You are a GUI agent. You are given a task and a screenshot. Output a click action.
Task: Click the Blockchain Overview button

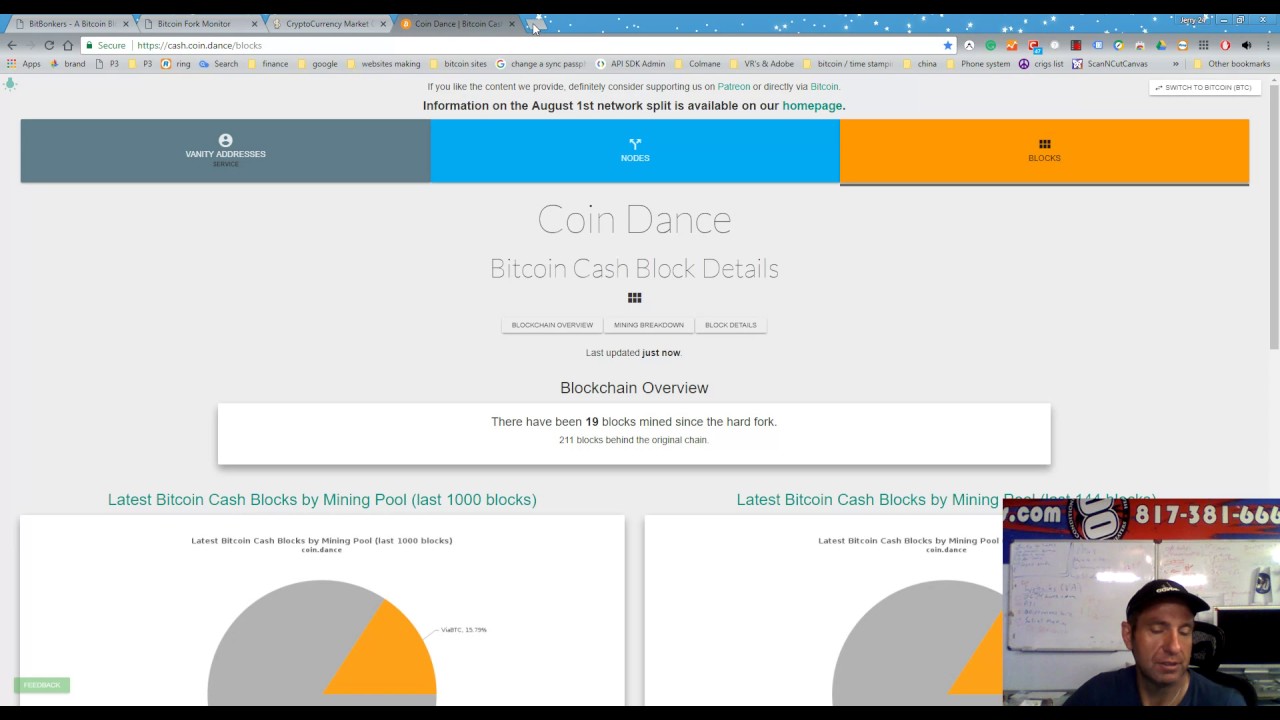552,325
